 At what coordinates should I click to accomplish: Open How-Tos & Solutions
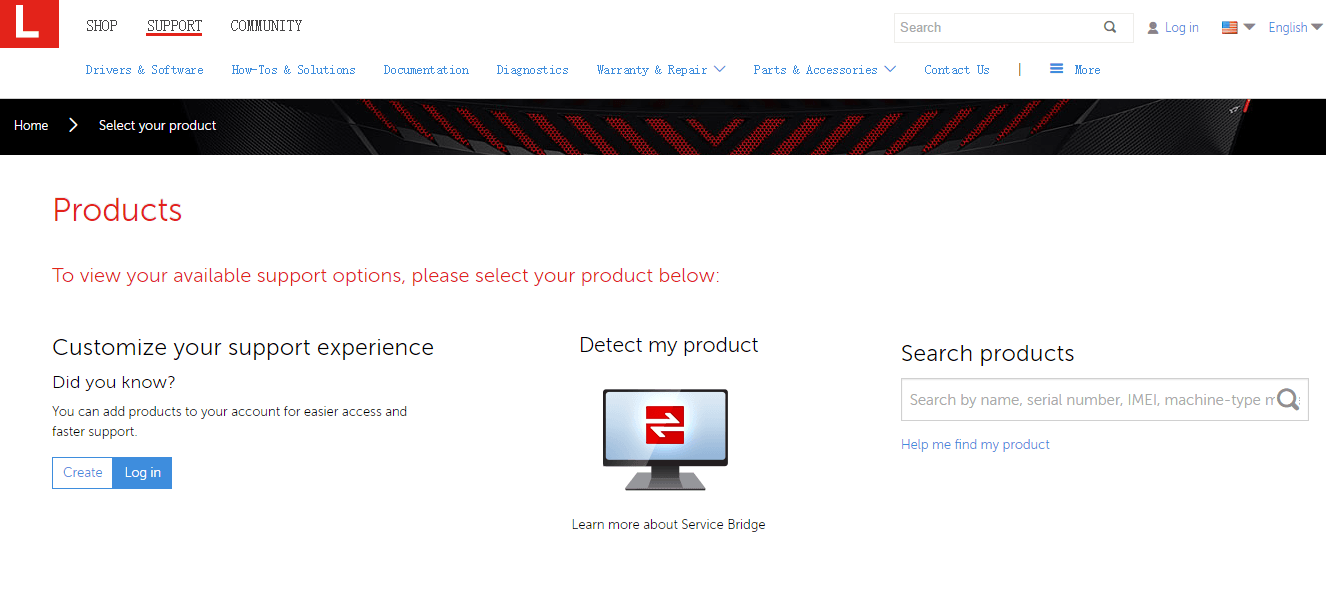point(293,70)
